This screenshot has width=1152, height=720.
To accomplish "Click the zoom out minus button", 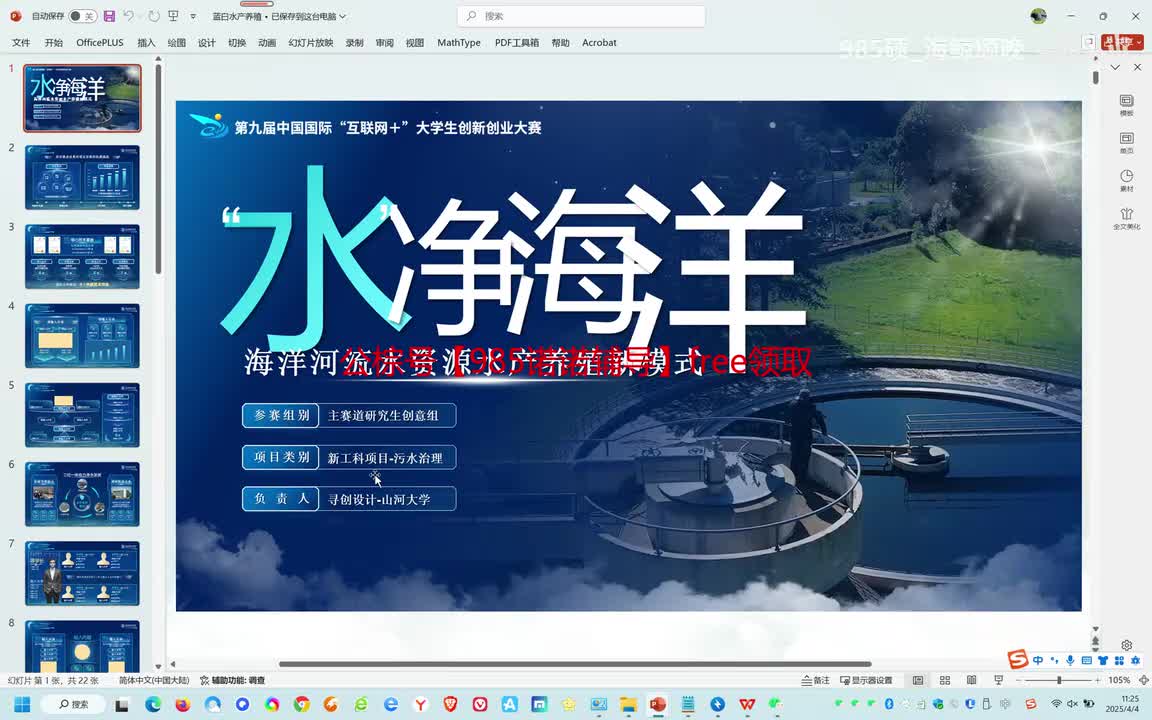I will coord(1019,680).
